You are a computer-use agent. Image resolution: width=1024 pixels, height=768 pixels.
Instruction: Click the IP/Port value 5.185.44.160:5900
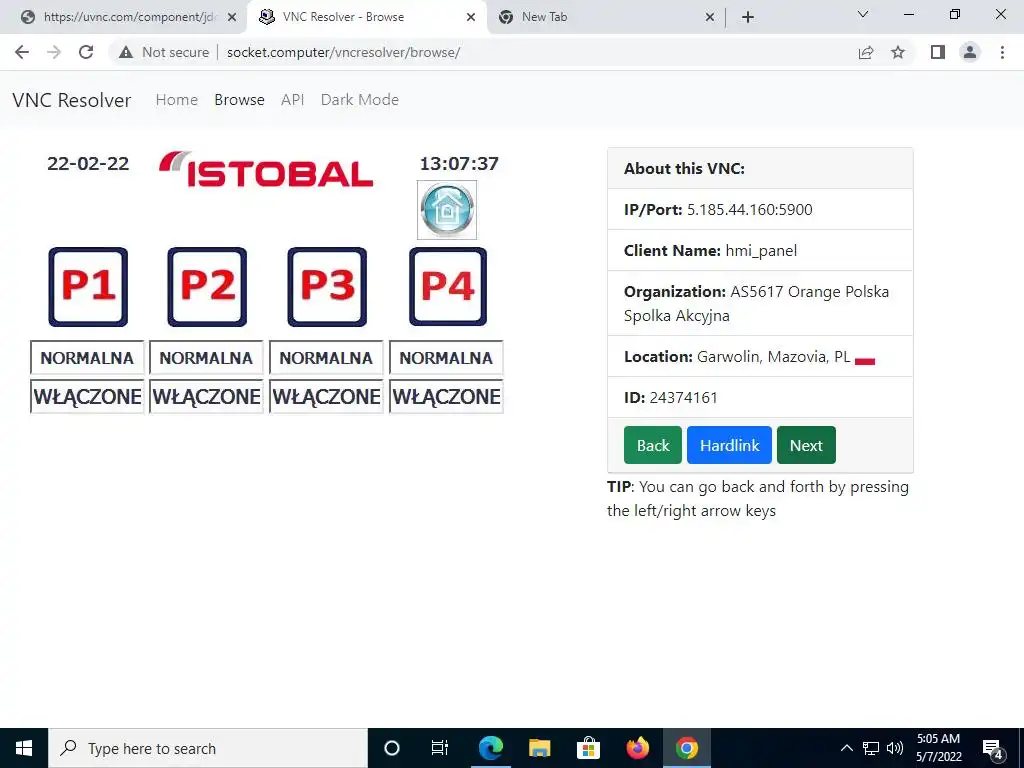coord(750,210)
